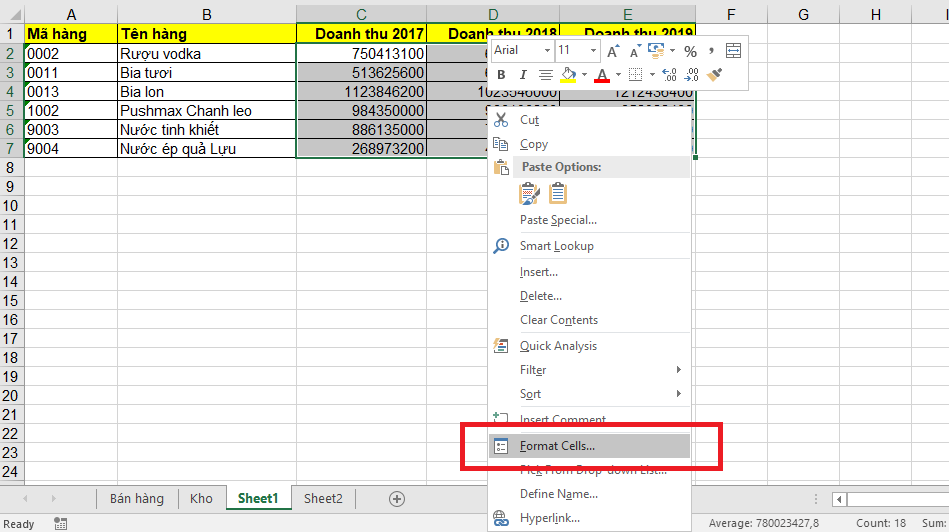This screenshot has width=949, height=532.
Task: Click the Decrease Decimal icon
Action: pos(692,75)
